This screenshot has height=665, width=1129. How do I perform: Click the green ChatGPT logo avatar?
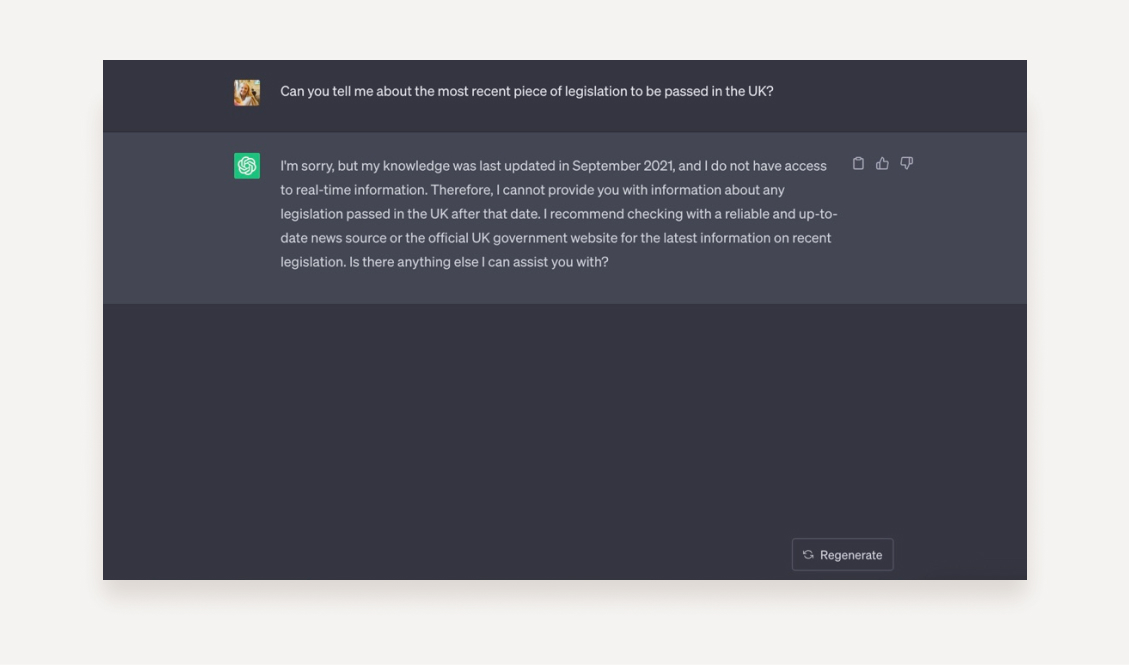click(x=247, y=165)
